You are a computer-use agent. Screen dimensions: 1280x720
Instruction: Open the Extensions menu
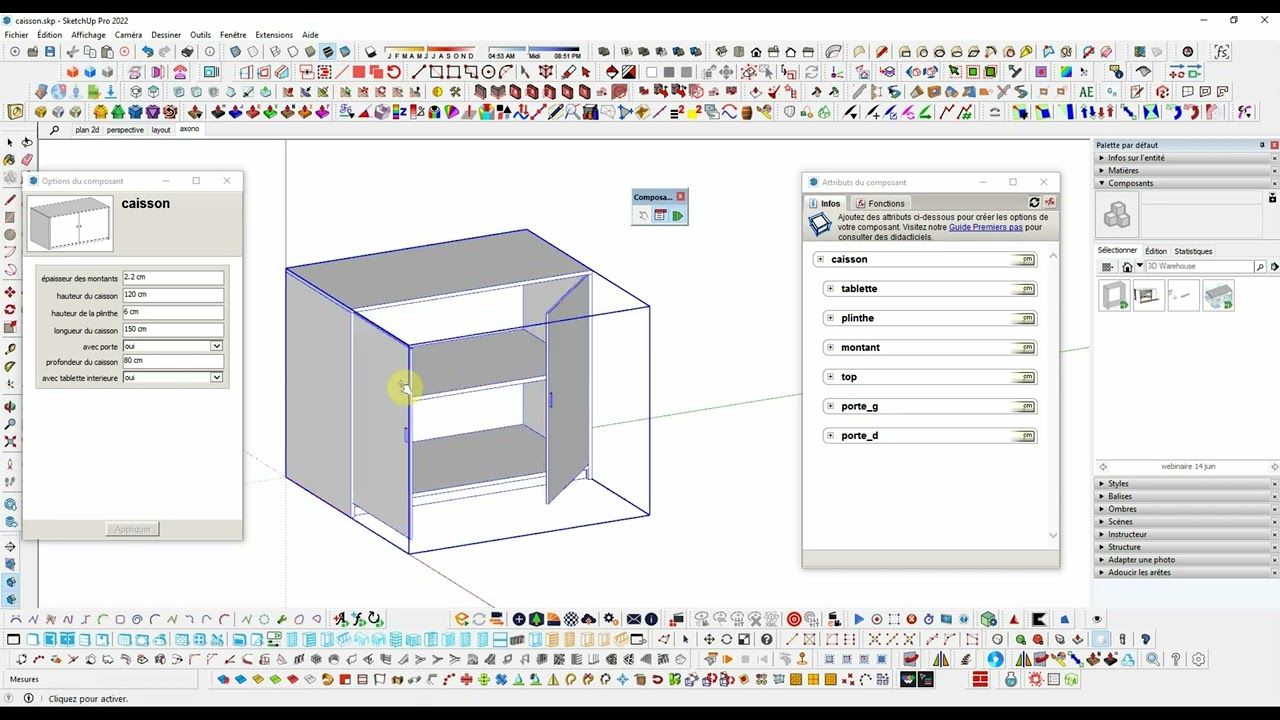[274, 35]
